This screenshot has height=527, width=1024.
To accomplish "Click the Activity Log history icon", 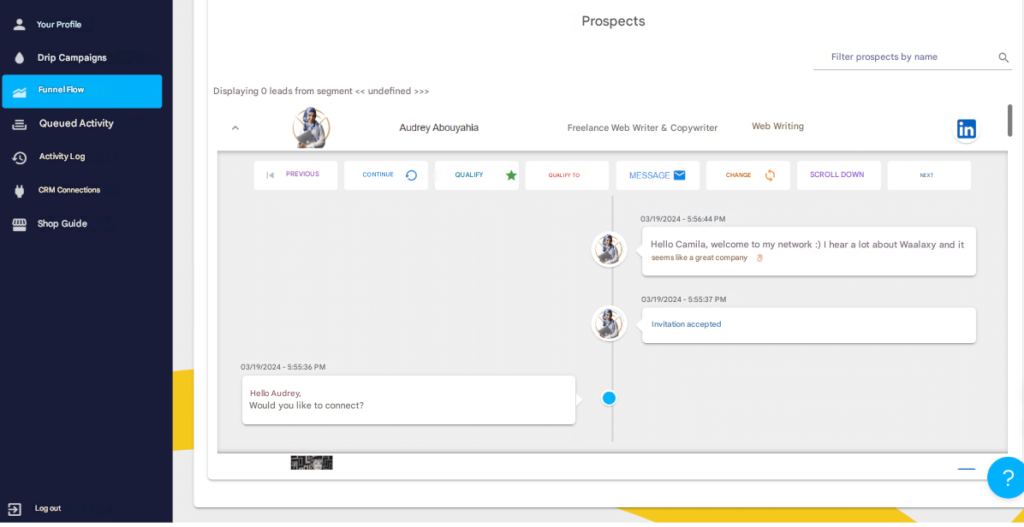I will pyautogui.click(x=19, y=157).
